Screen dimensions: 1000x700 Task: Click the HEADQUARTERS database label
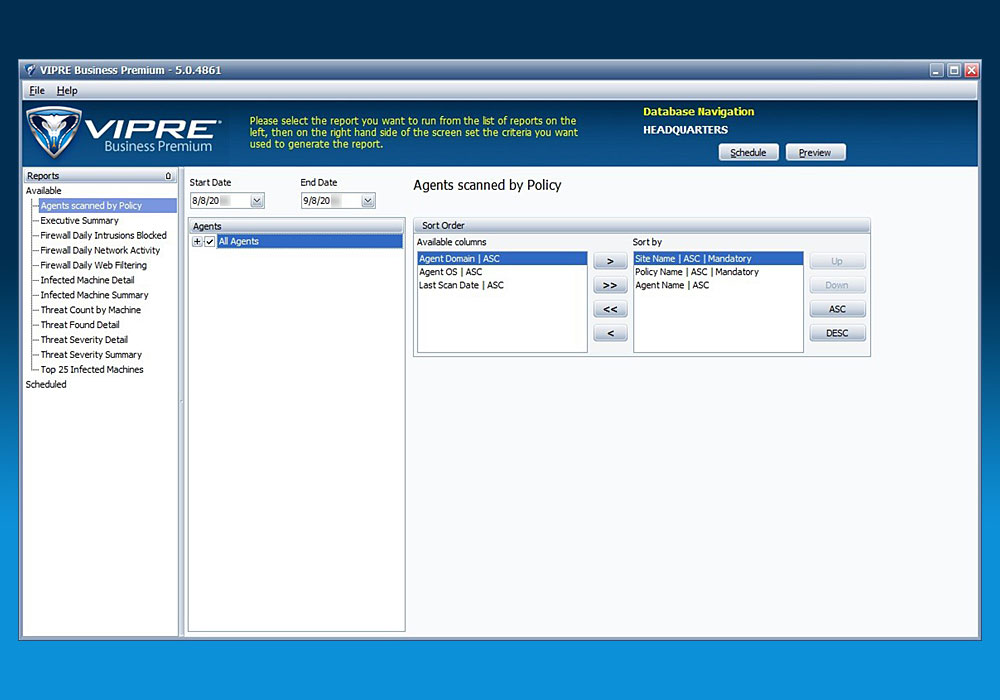[x=685, y=130]
